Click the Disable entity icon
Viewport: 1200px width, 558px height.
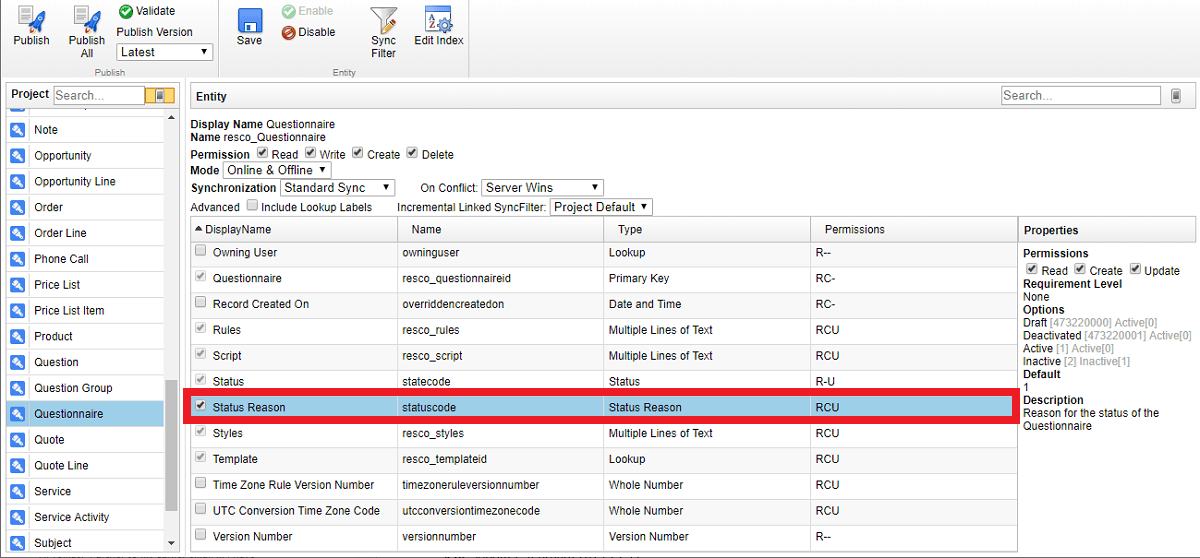pos(289,32)
